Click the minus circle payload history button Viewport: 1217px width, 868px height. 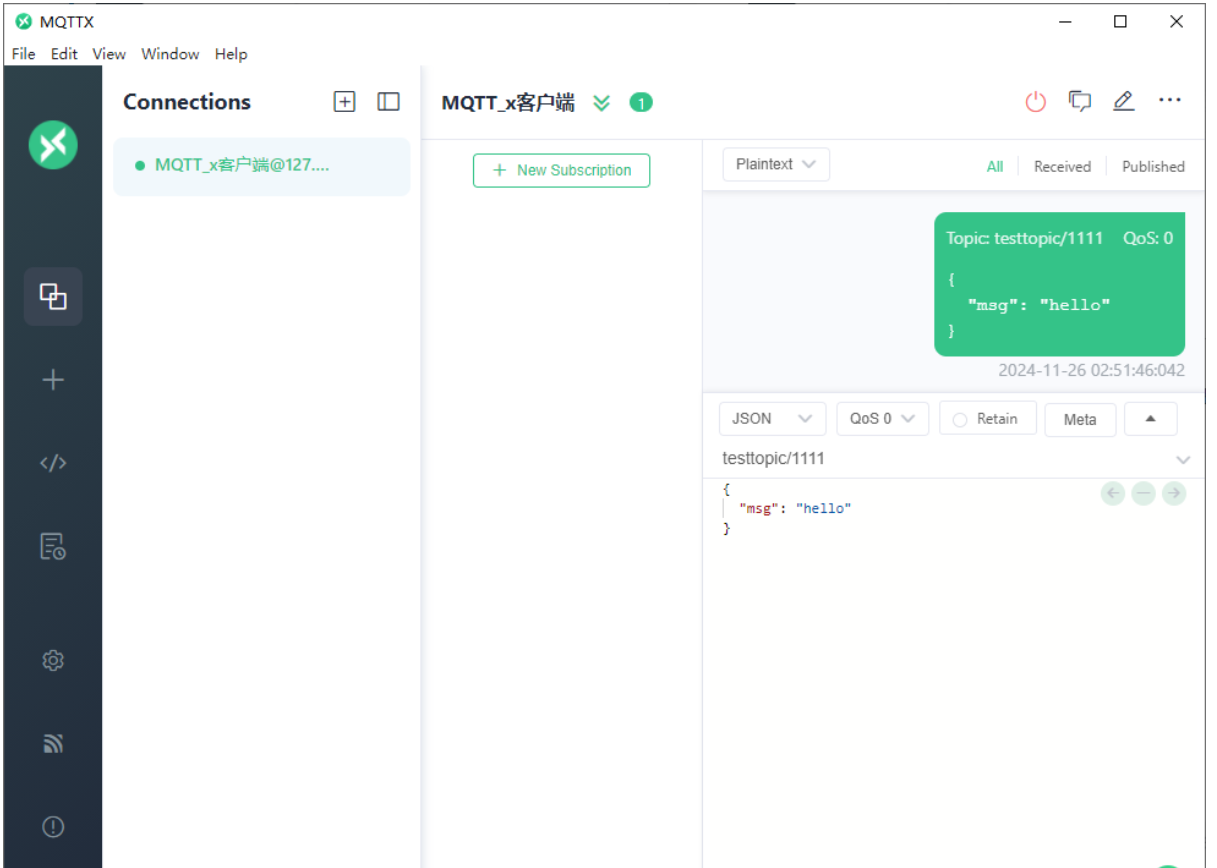tap(1144, 493)
